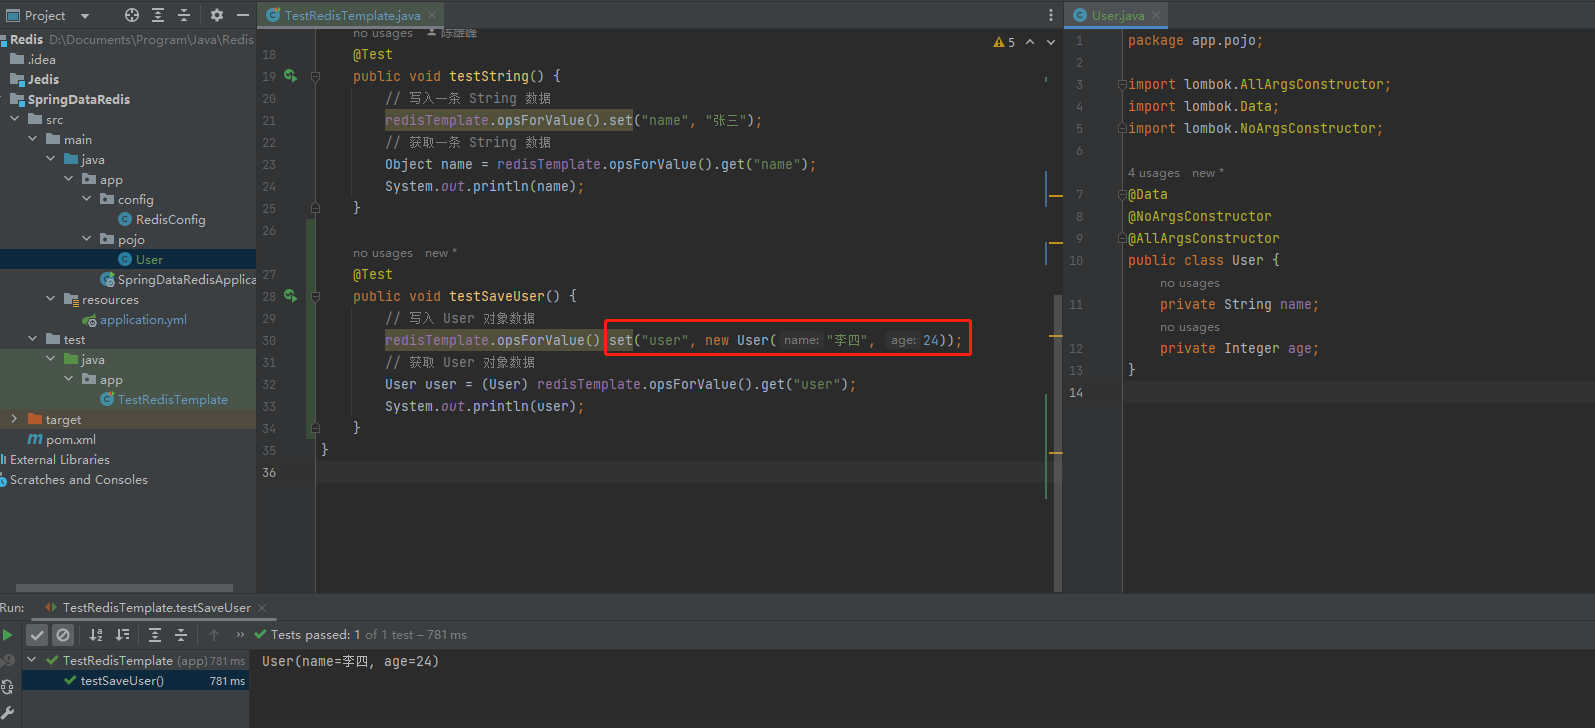Click Project panel horizontal scrollbar
This screenshot has width=1595, height=728.
[125, 588]
